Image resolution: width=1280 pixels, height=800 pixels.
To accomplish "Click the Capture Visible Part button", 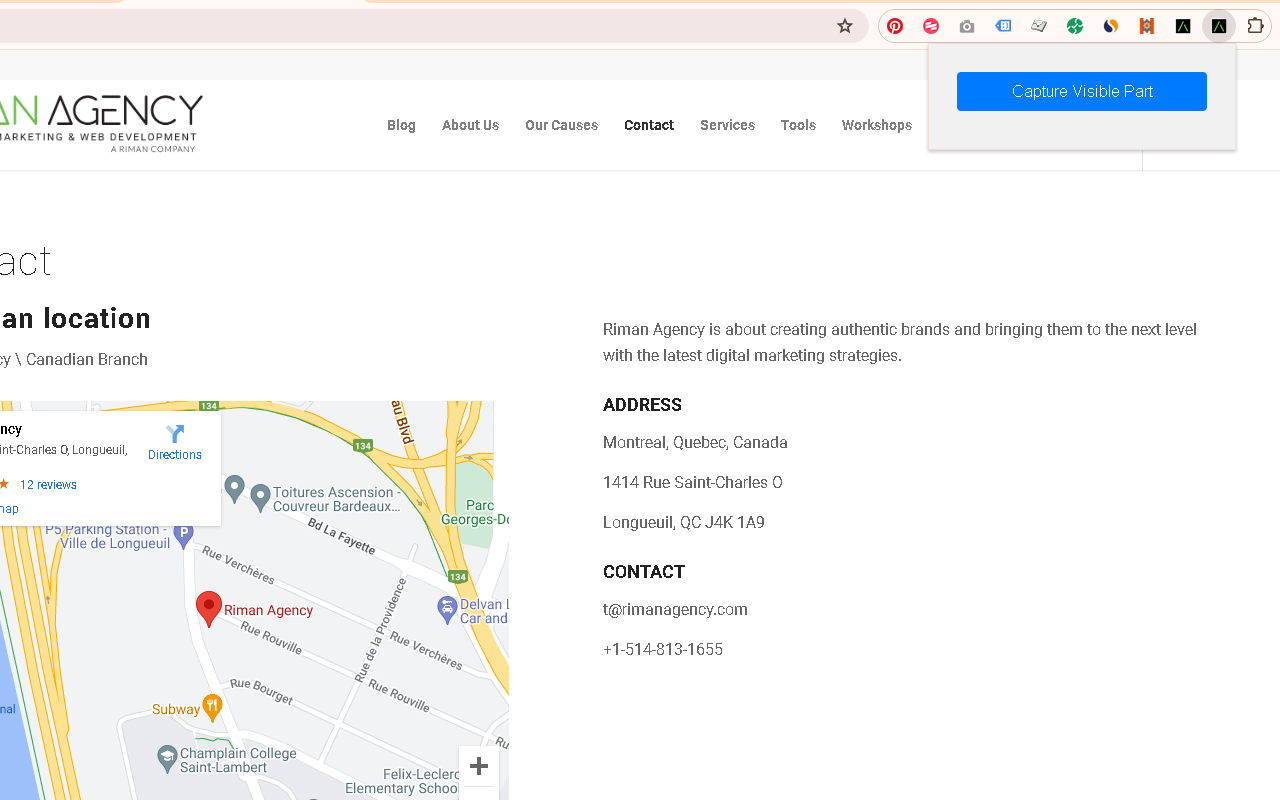I will pos(1081,91).
